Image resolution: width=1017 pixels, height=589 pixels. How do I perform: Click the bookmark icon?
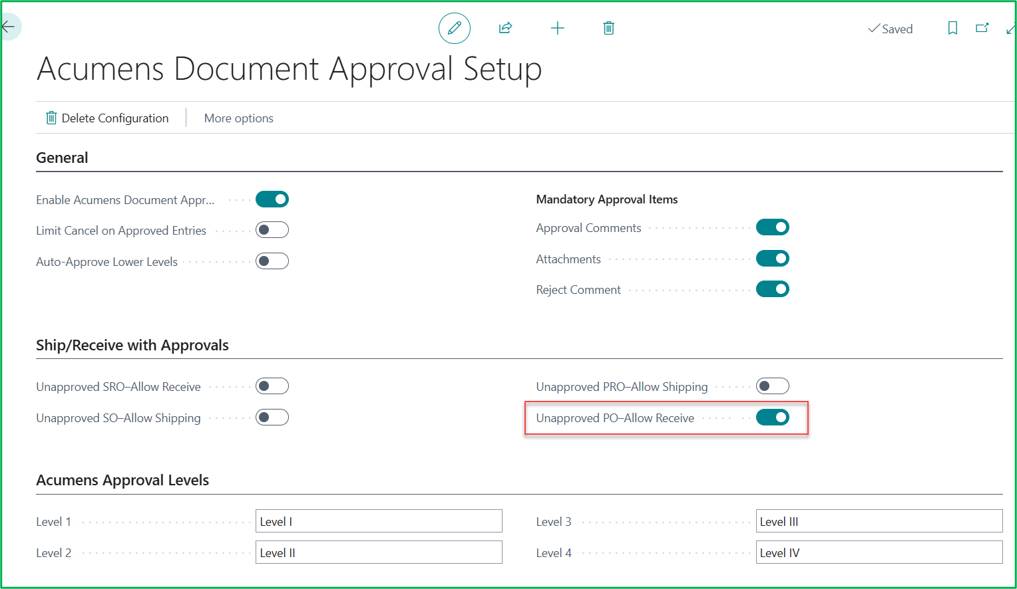click(952, 28)
